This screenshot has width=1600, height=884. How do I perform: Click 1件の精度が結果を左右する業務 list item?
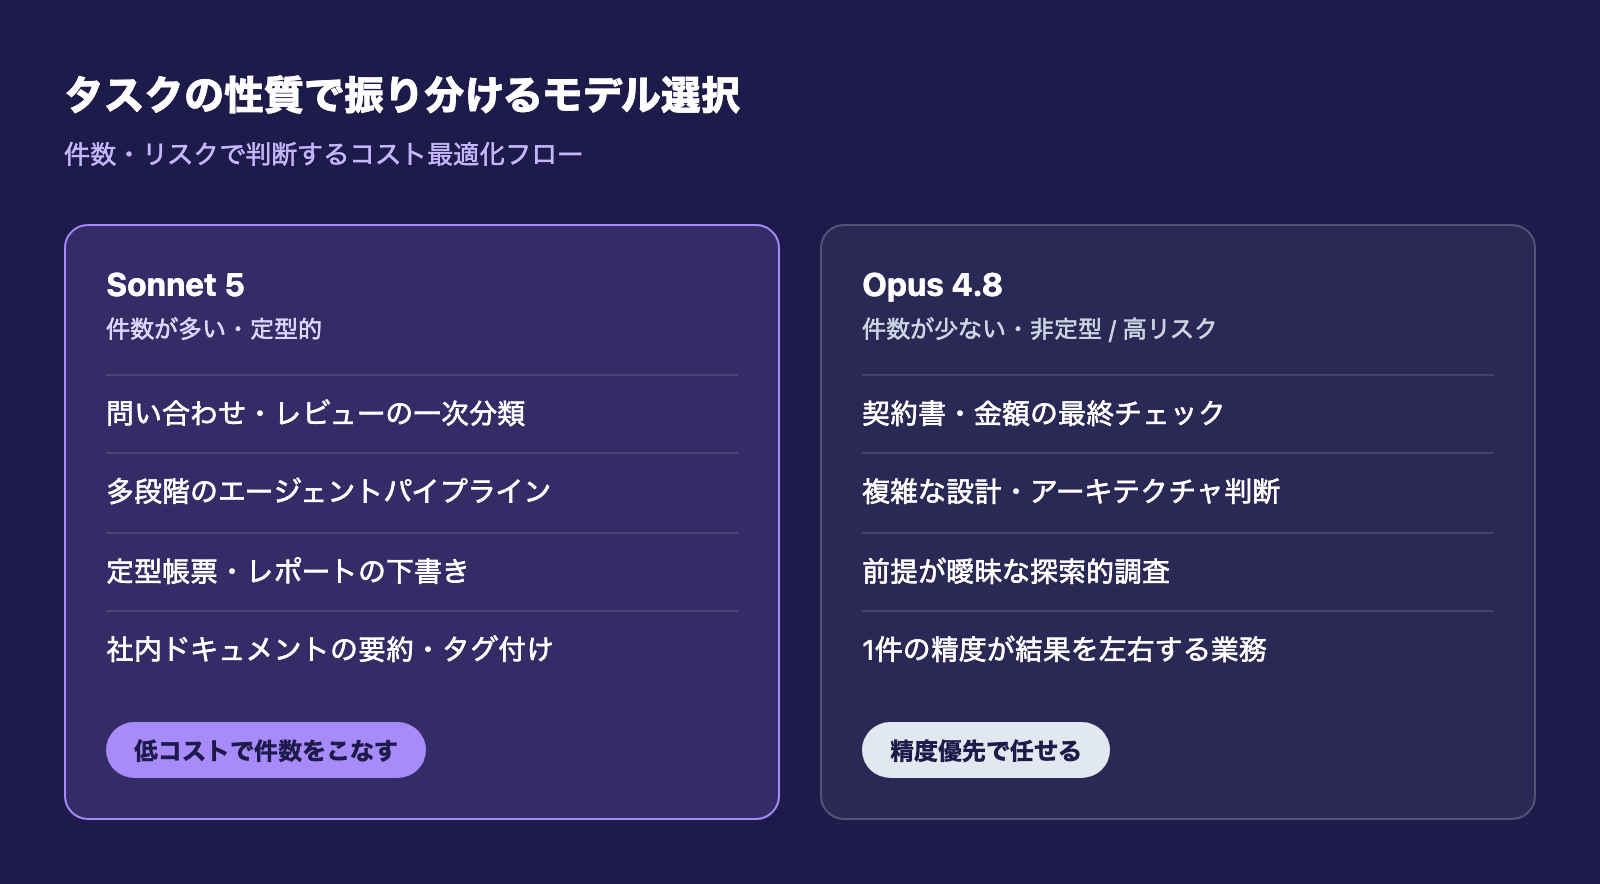pyautogui.click(x=1178, y=649)
